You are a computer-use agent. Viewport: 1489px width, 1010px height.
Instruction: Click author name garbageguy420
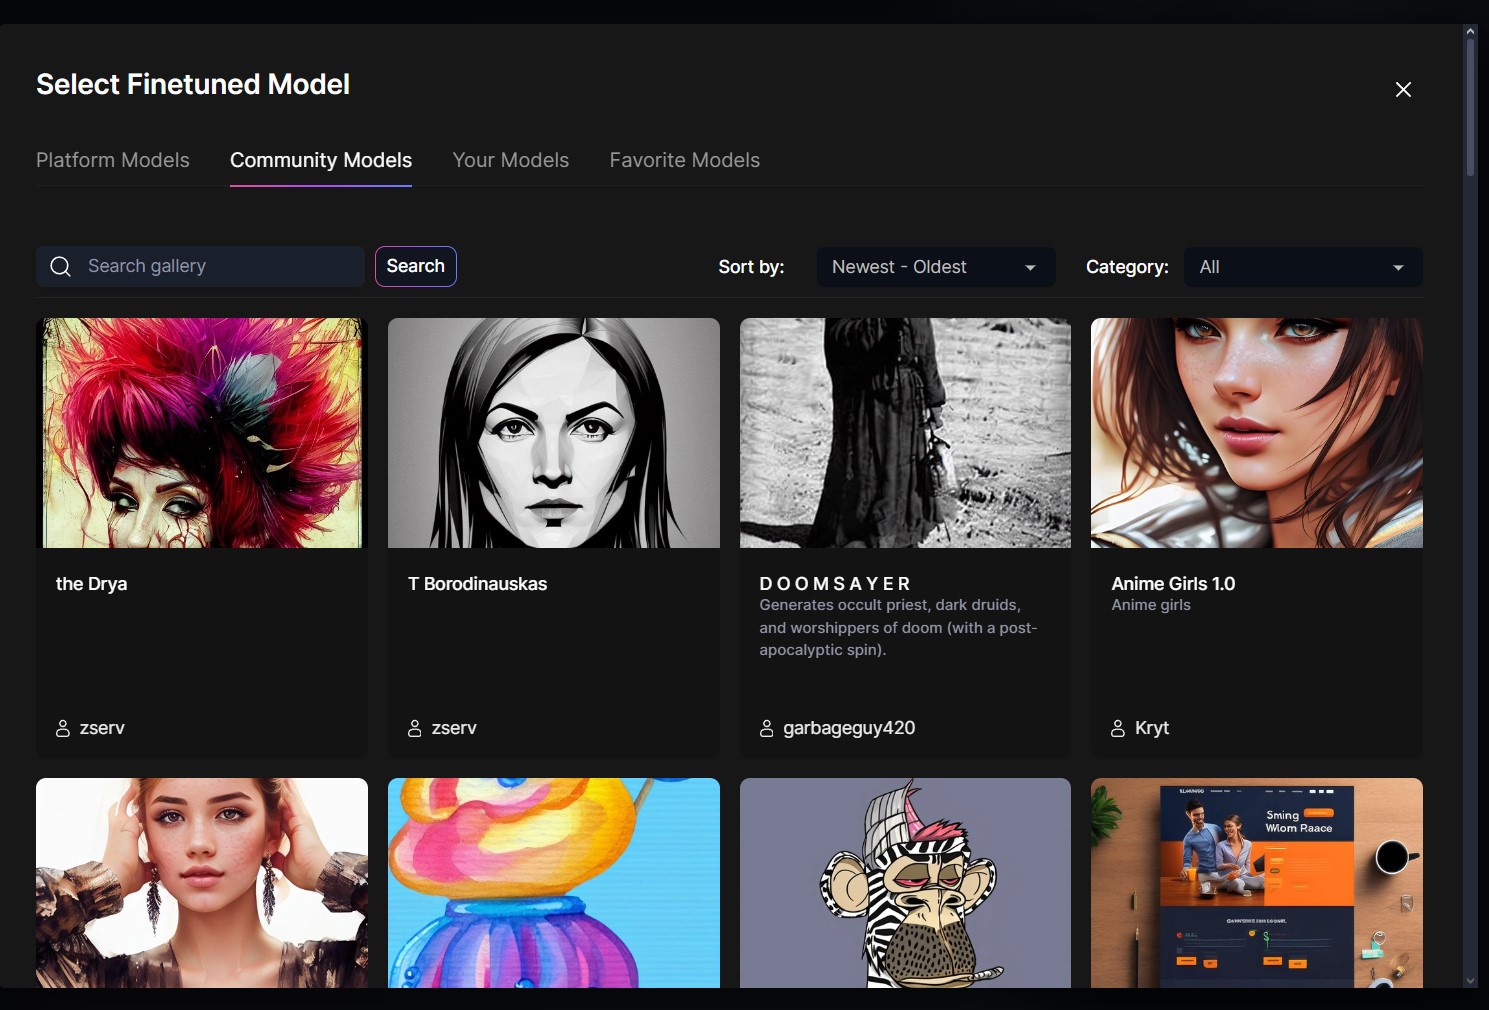point(849,728)
